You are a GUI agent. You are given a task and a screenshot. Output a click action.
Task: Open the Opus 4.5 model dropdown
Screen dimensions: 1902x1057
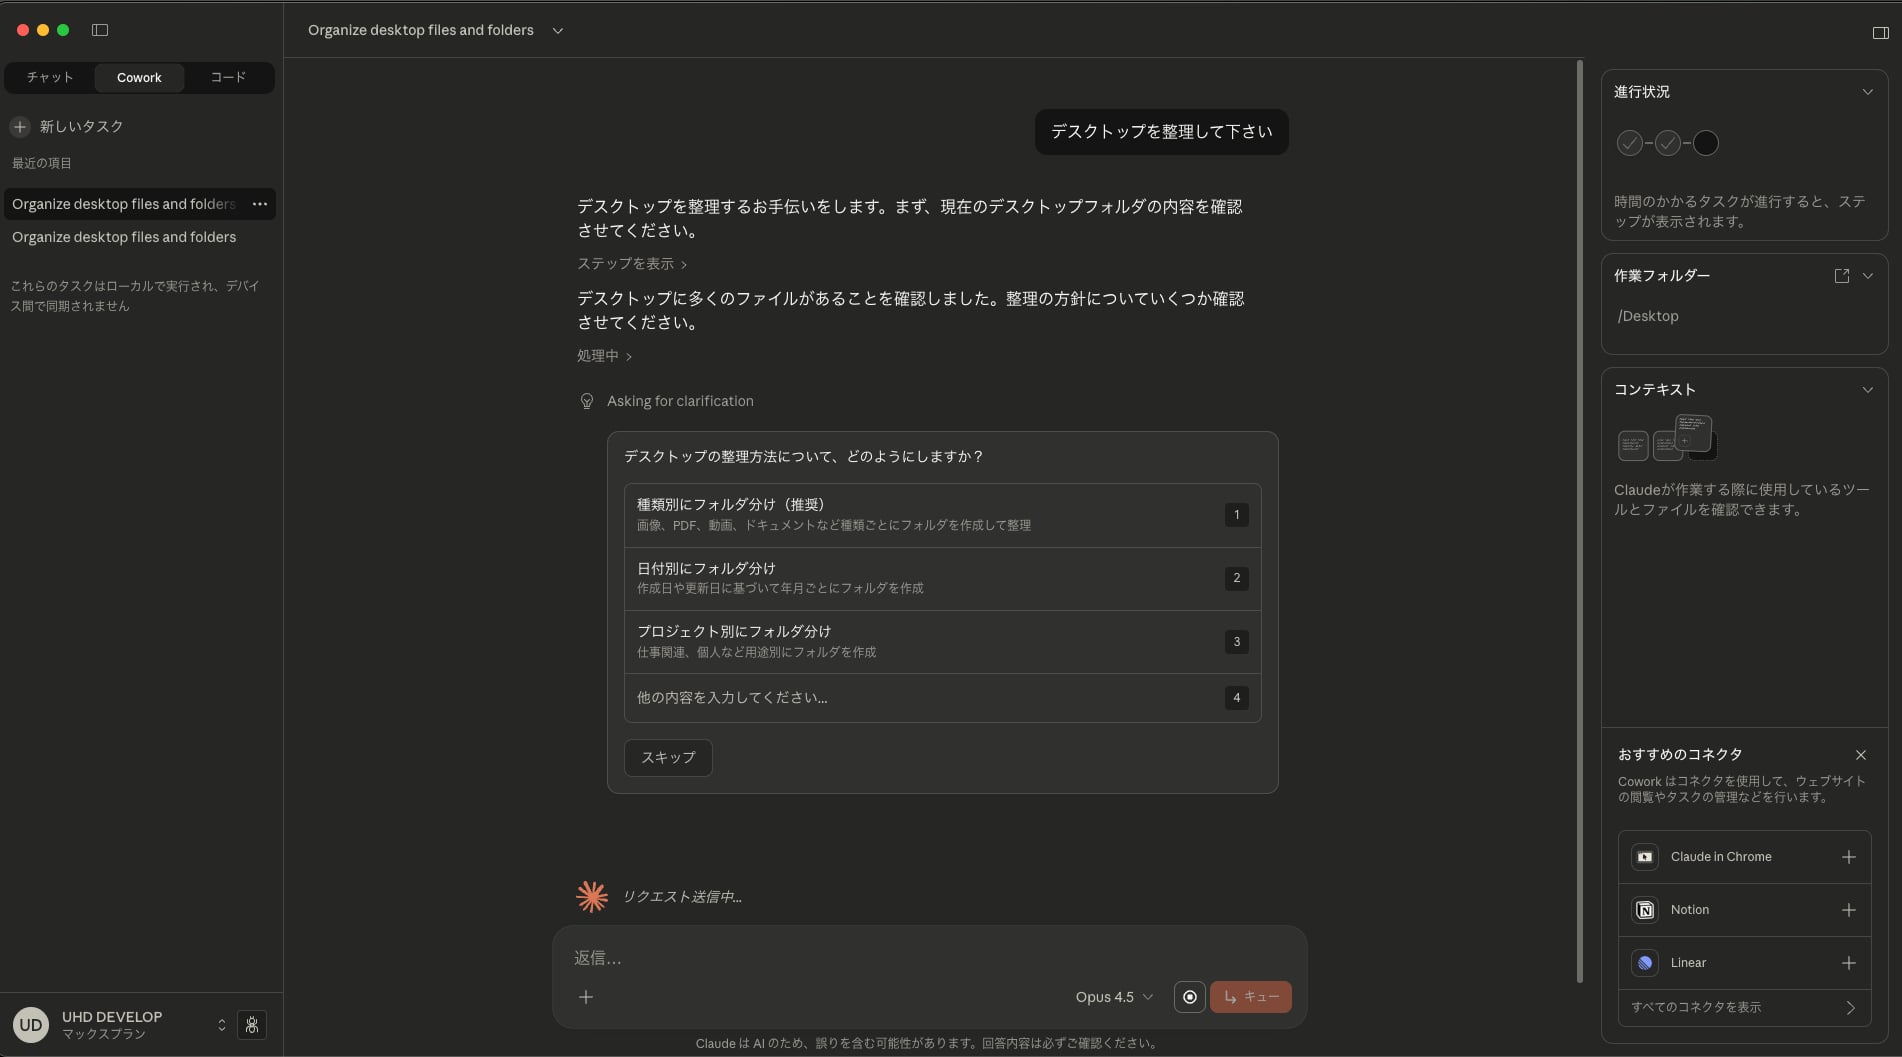[x=1114, y=997]
